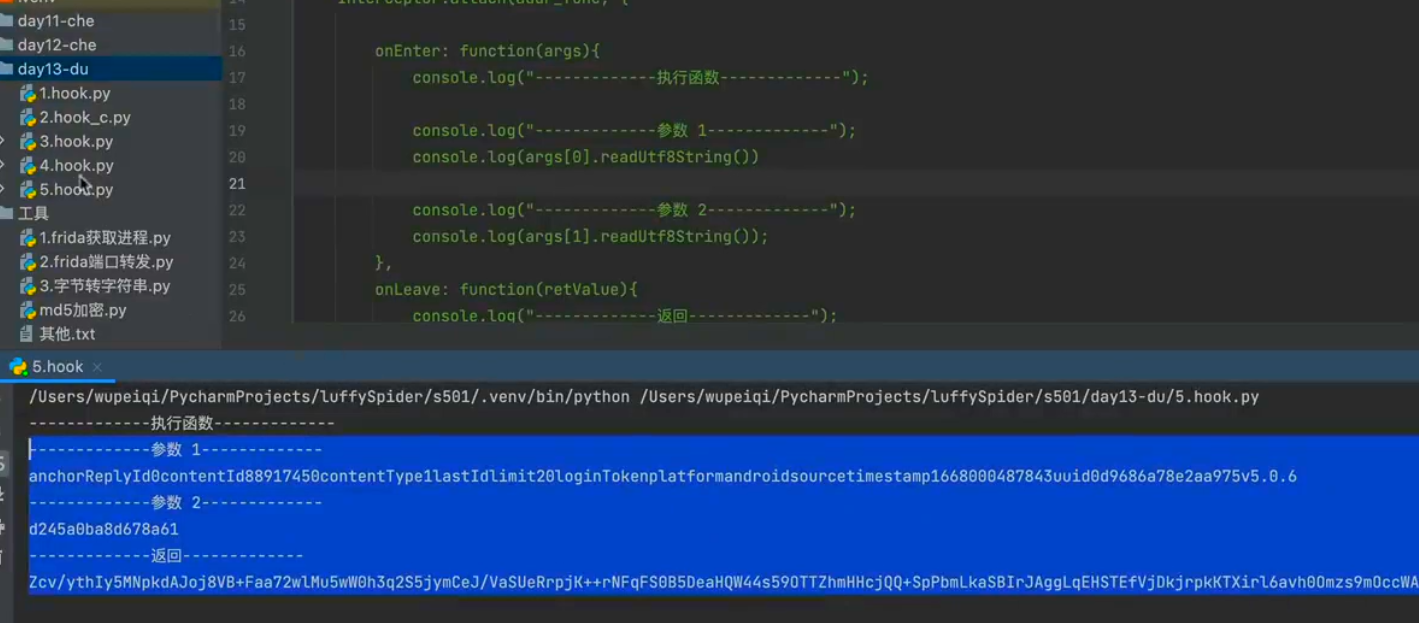
Task: Click the day12-che folder icon
Action: 8,45
